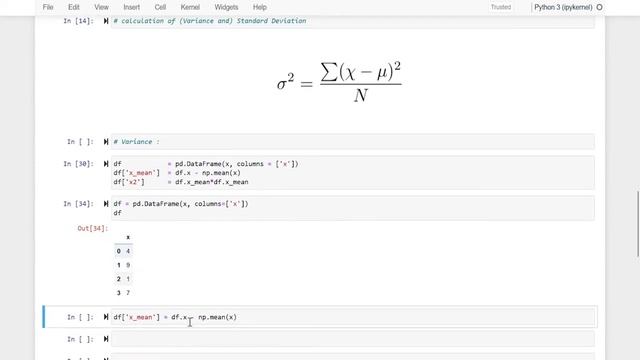640x360 pixels.
Task: Open the View menu
Action: coord(101,7)
